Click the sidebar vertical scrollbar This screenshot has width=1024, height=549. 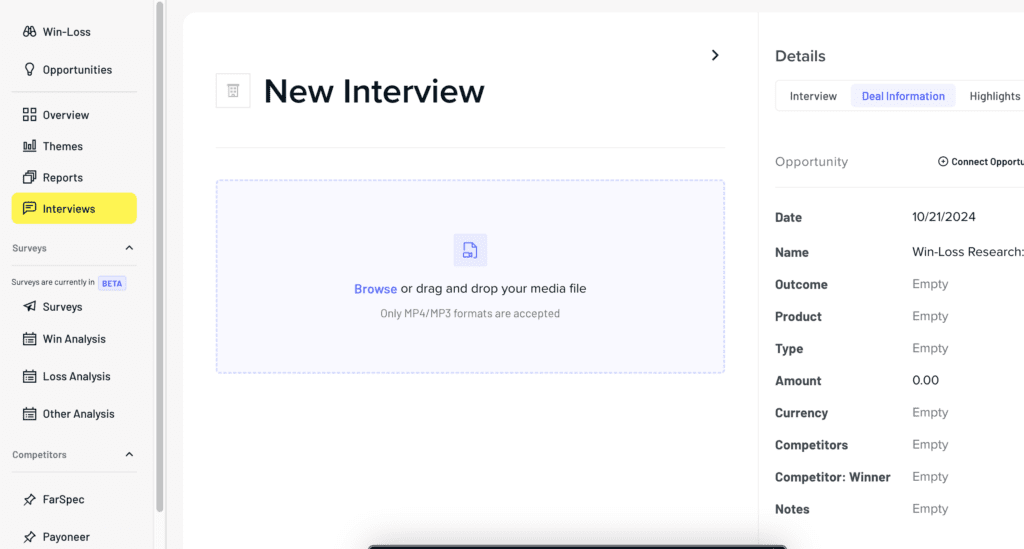159,250
